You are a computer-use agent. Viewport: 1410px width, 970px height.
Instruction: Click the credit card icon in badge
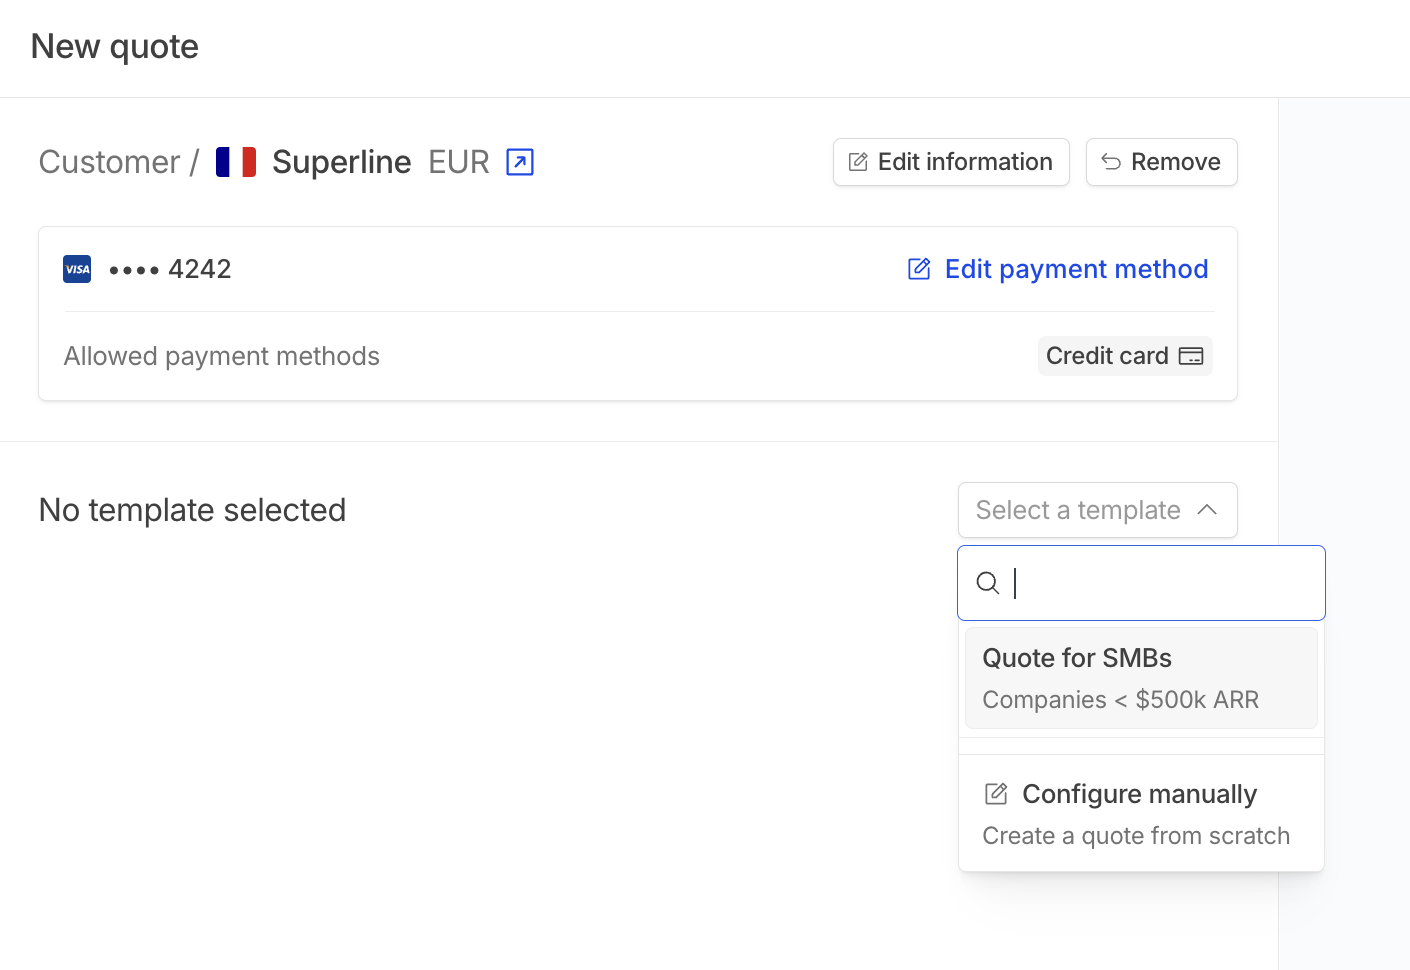click(1191, 356)
